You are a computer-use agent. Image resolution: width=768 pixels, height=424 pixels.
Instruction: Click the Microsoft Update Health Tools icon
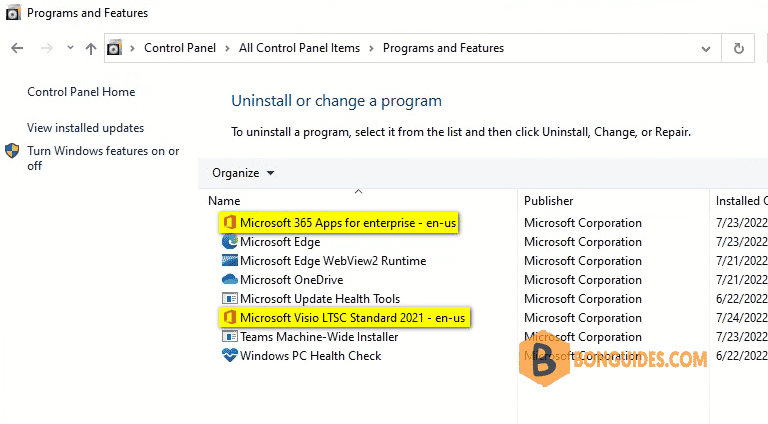(230, 299)
